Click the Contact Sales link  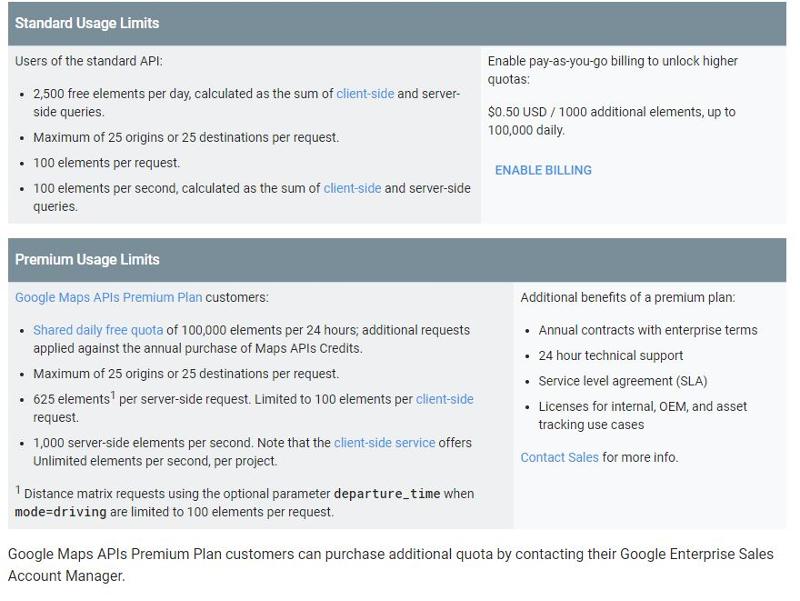coord(559,457)
